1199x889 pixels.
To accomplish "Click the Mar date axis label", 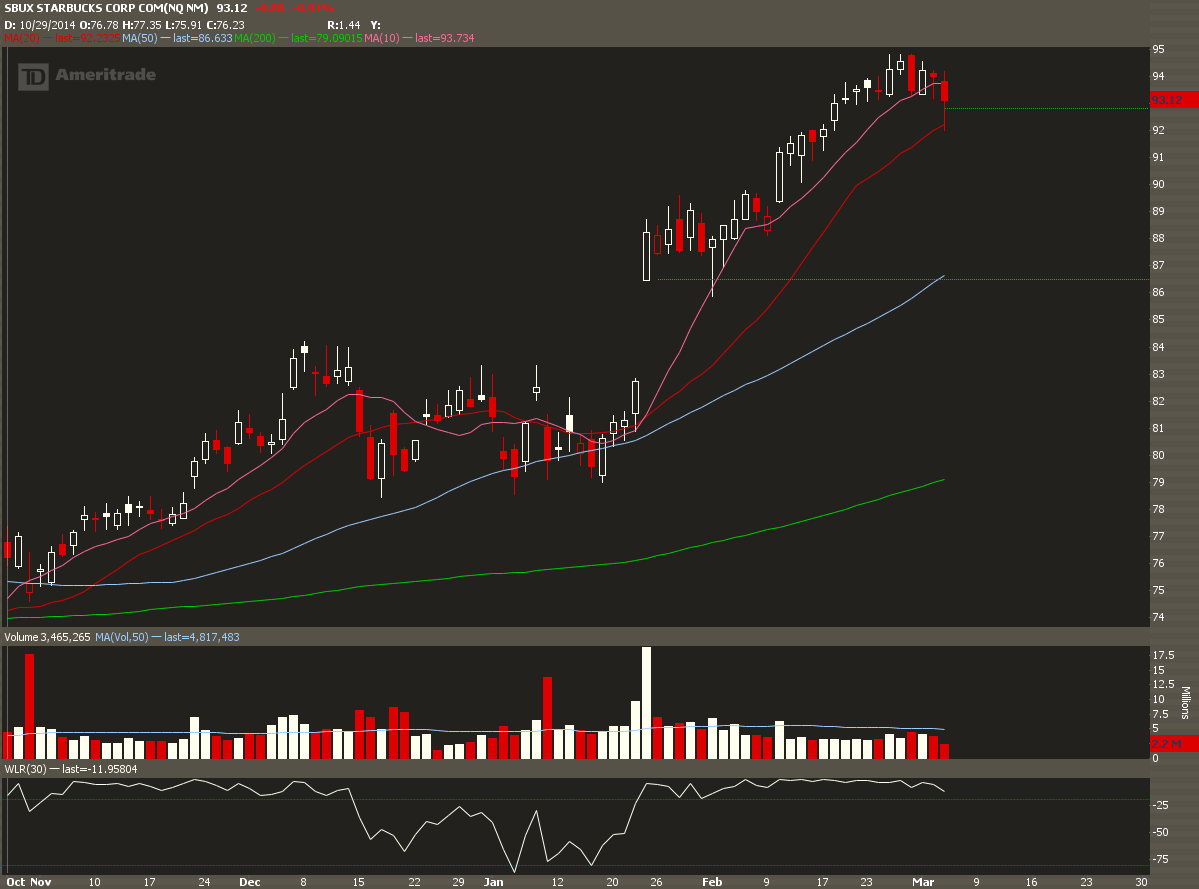I will pos(923,882).
